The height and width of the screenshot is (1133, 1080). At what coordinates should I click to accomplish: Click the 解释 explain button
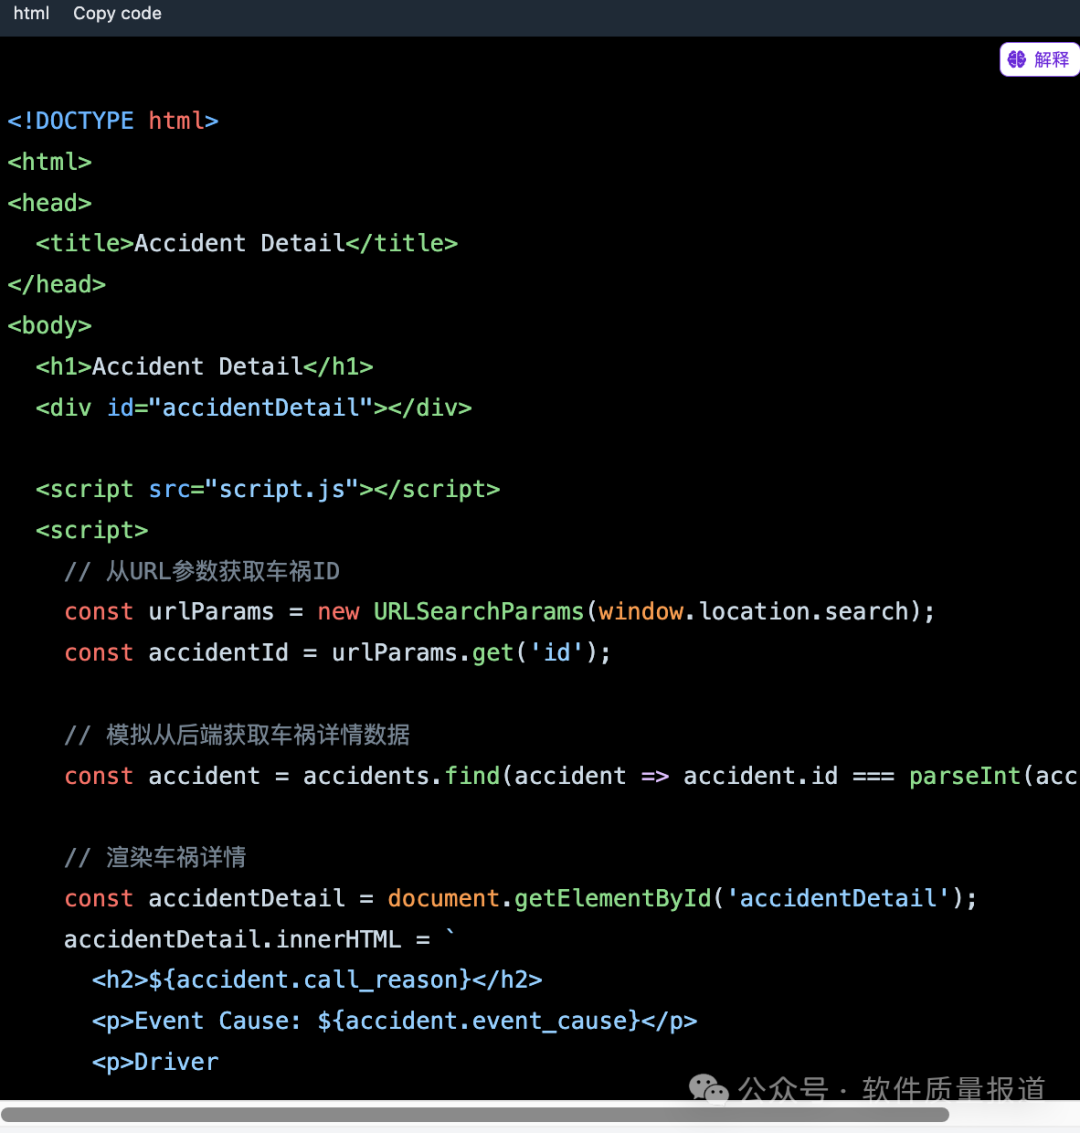1040,60
